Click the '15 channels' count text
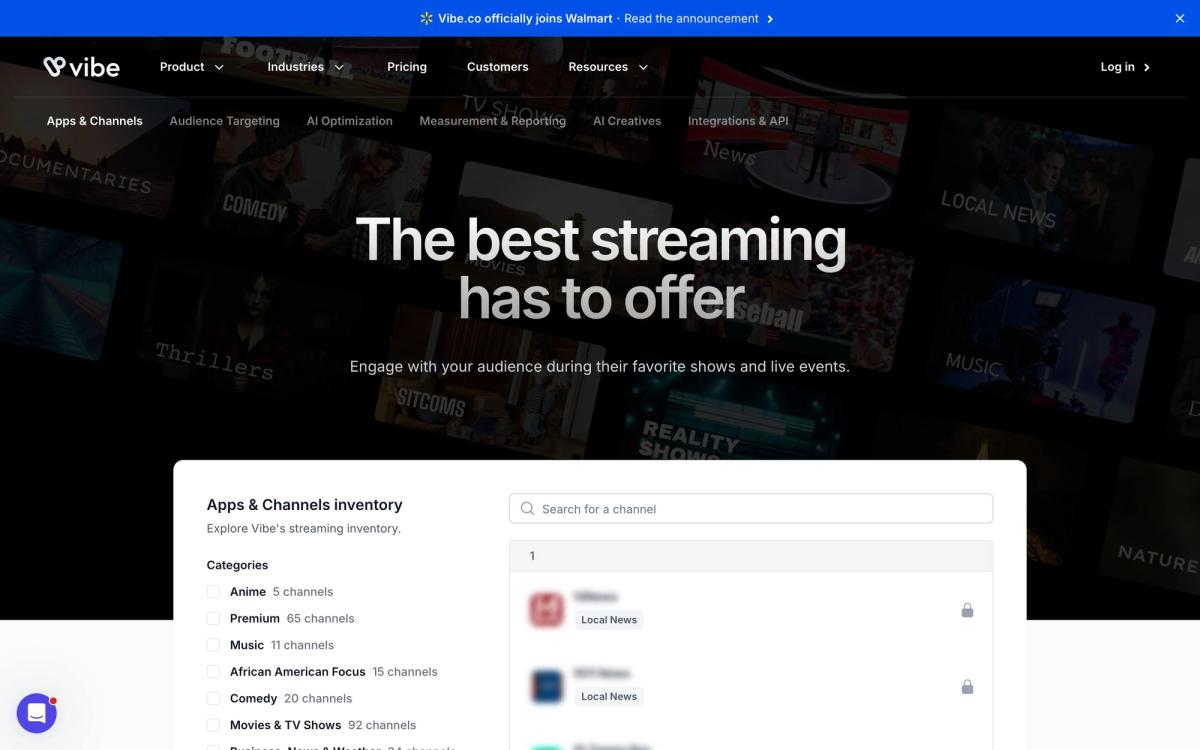1200x750 pixels. 405,671
